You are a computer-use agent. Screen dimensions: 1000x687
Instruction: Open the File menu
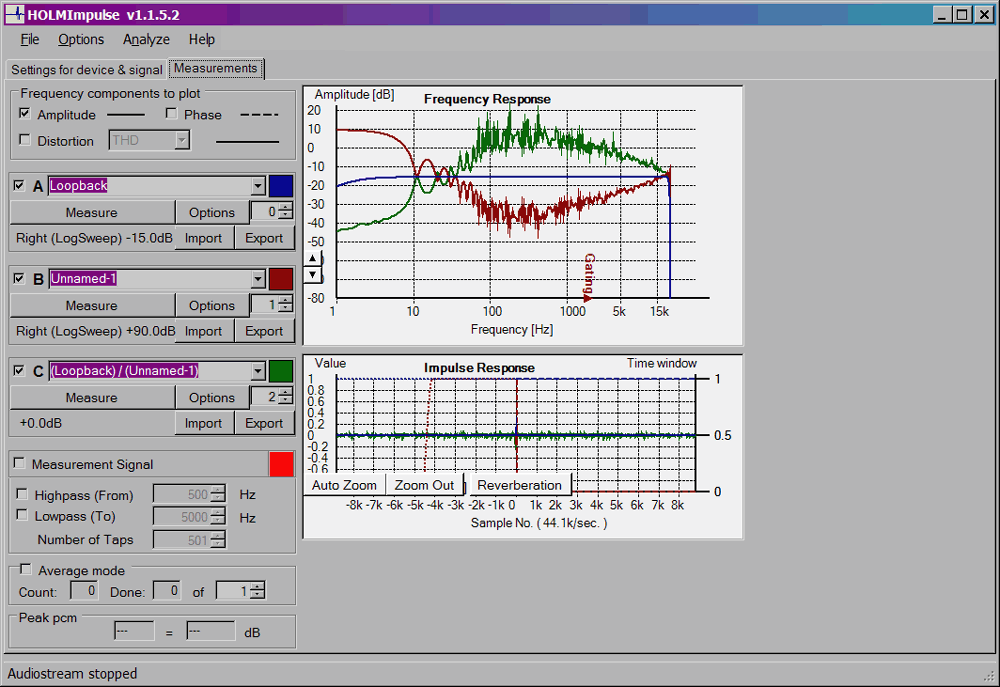(x=29, y=40)
